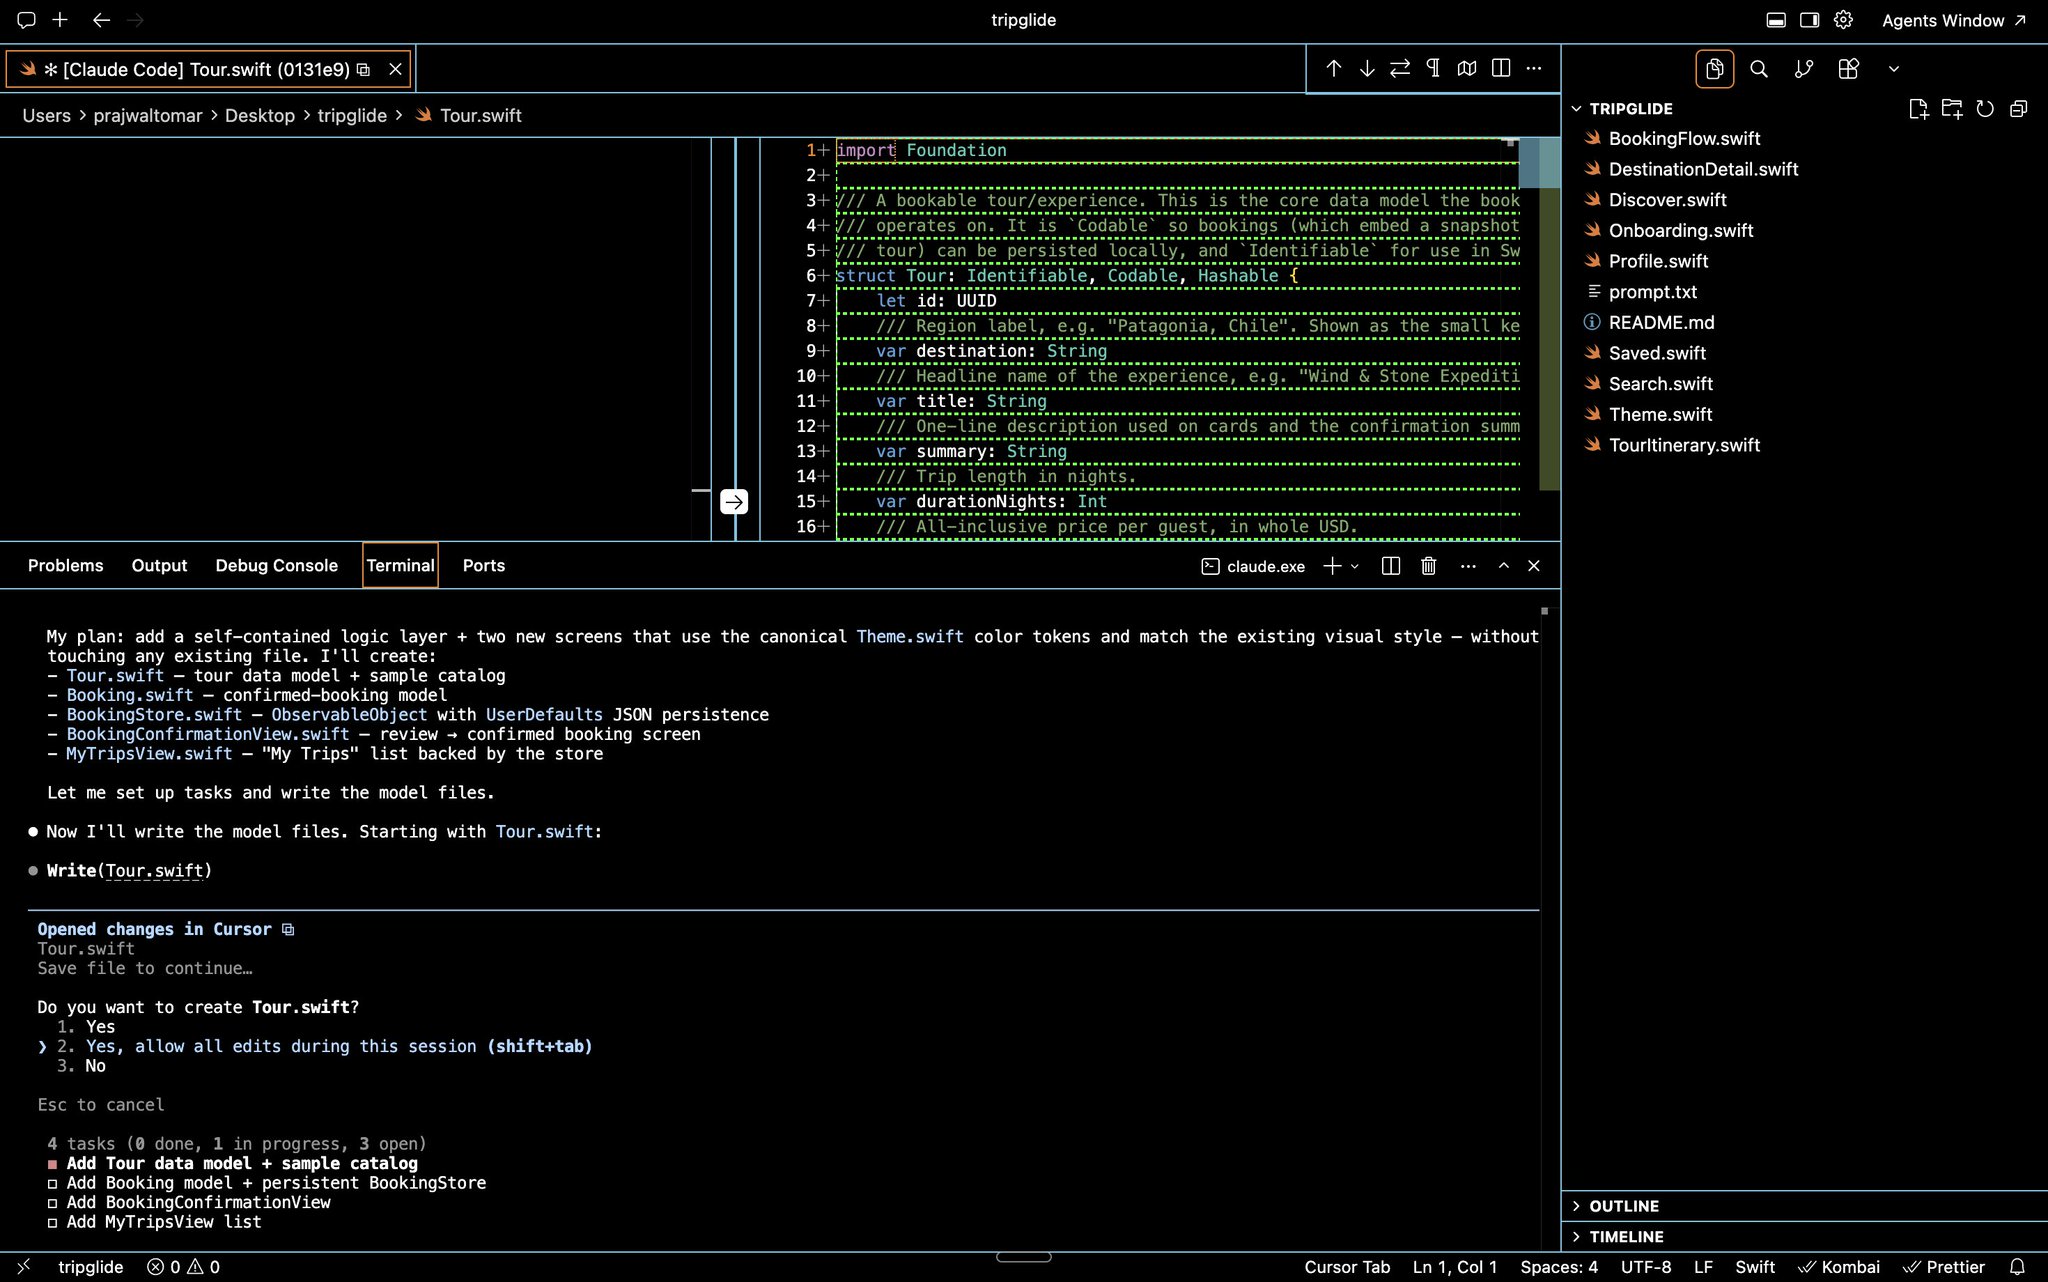Refresh the explorer file list
2048x1282 pixels.
[1985, 109]
